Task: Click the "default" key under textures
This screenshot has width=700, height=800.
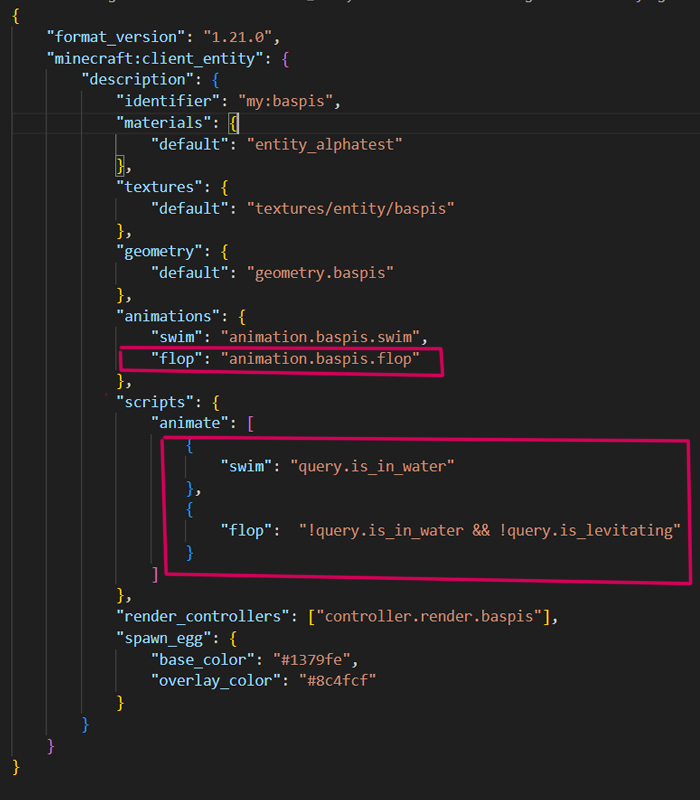Action: pyautogui.click(x=190, y=209)
